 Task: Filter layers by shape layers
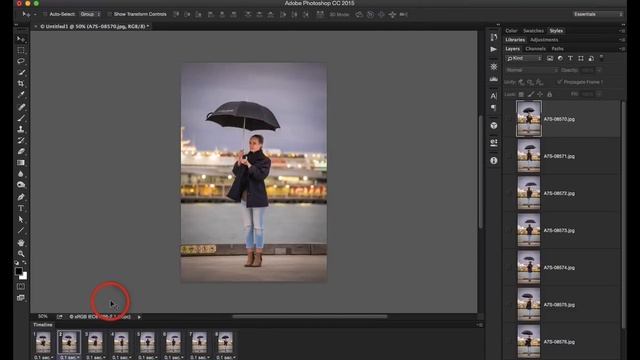[x=580, y=58]
